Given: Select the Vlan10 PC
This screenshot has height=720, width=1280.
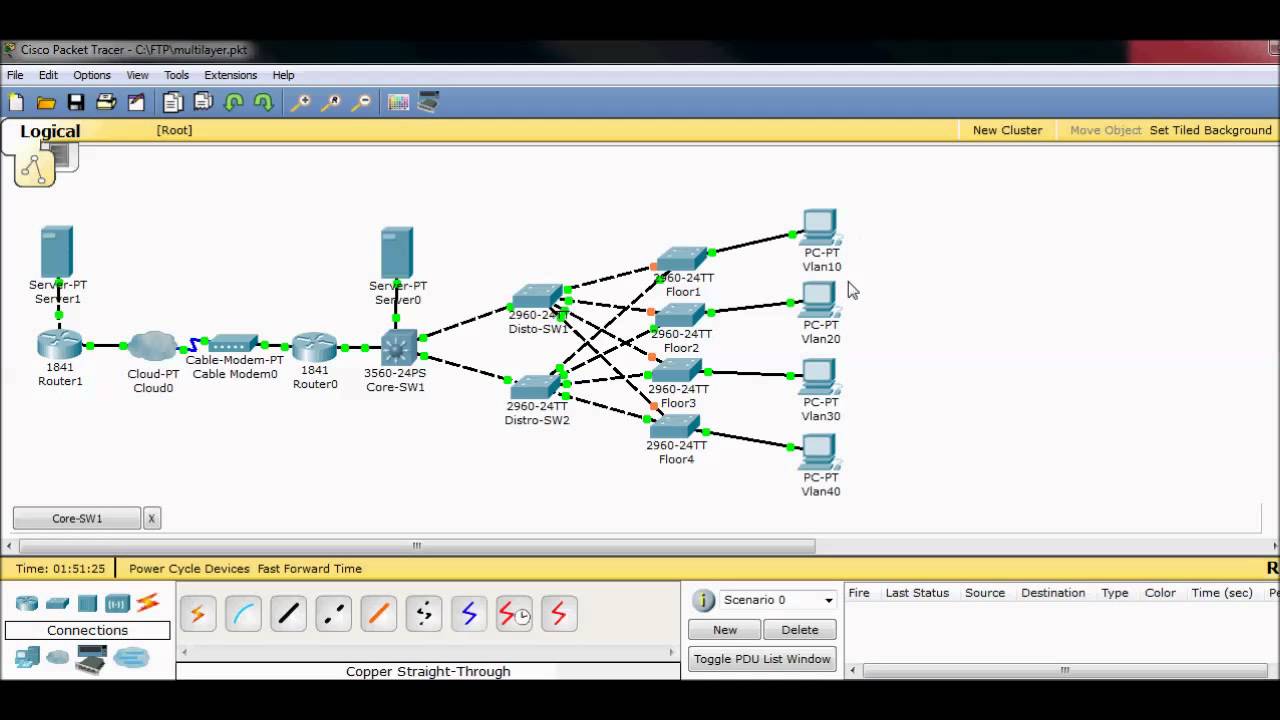Looking at the screenshot, I should pyautogui.click(x=820, y=227).
